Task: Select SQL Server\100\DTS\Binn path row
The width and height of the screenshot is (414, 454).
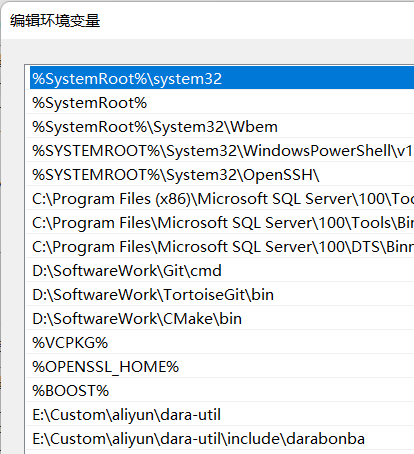Action: coord(220,246)
